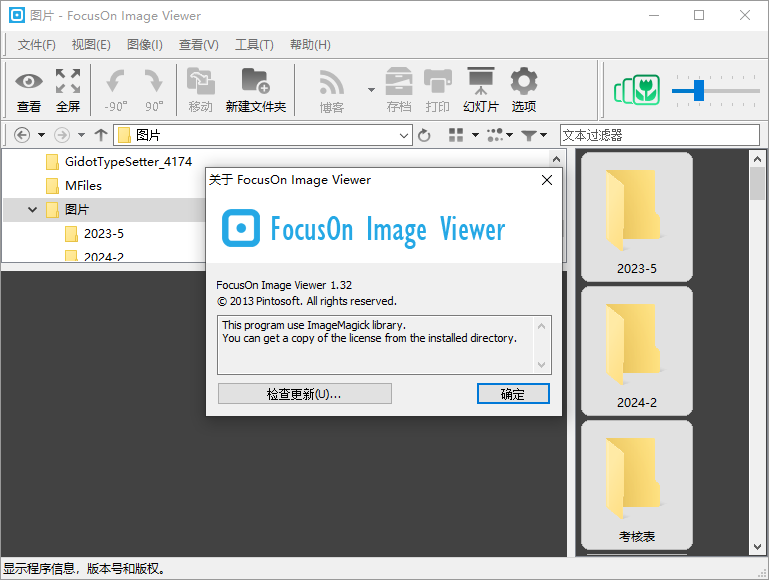The height and width of the screenshot is (580, 769).
Task: Go forward with the right arrow button
Action: coord(62,135)
